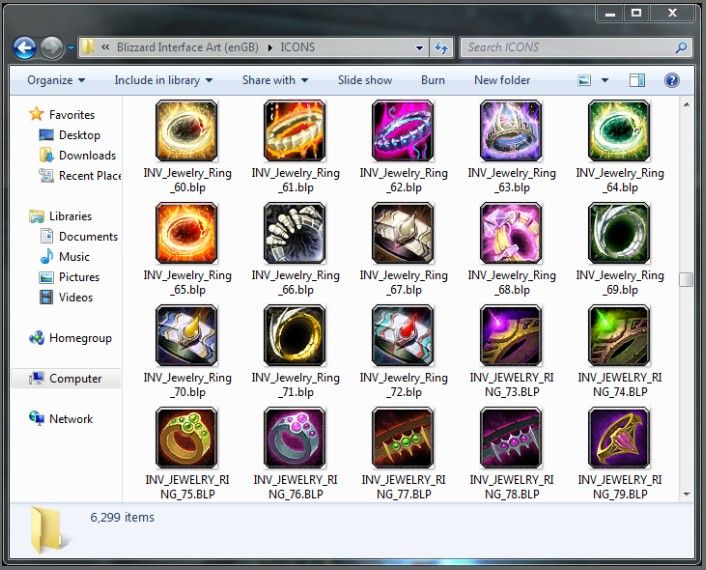706x570 pixels.
Task: Click the Burn toolbar button
Action: 433,80
